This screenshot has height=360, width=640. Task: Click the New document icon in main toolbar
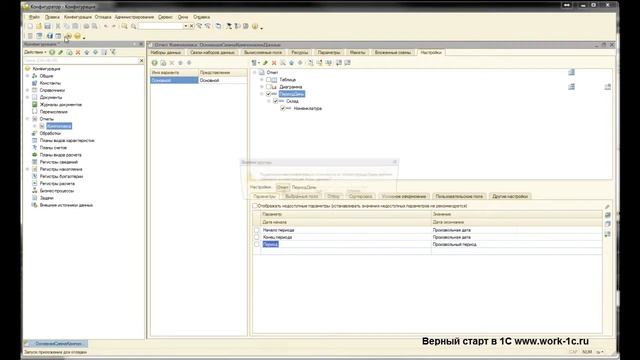(30, 26)
